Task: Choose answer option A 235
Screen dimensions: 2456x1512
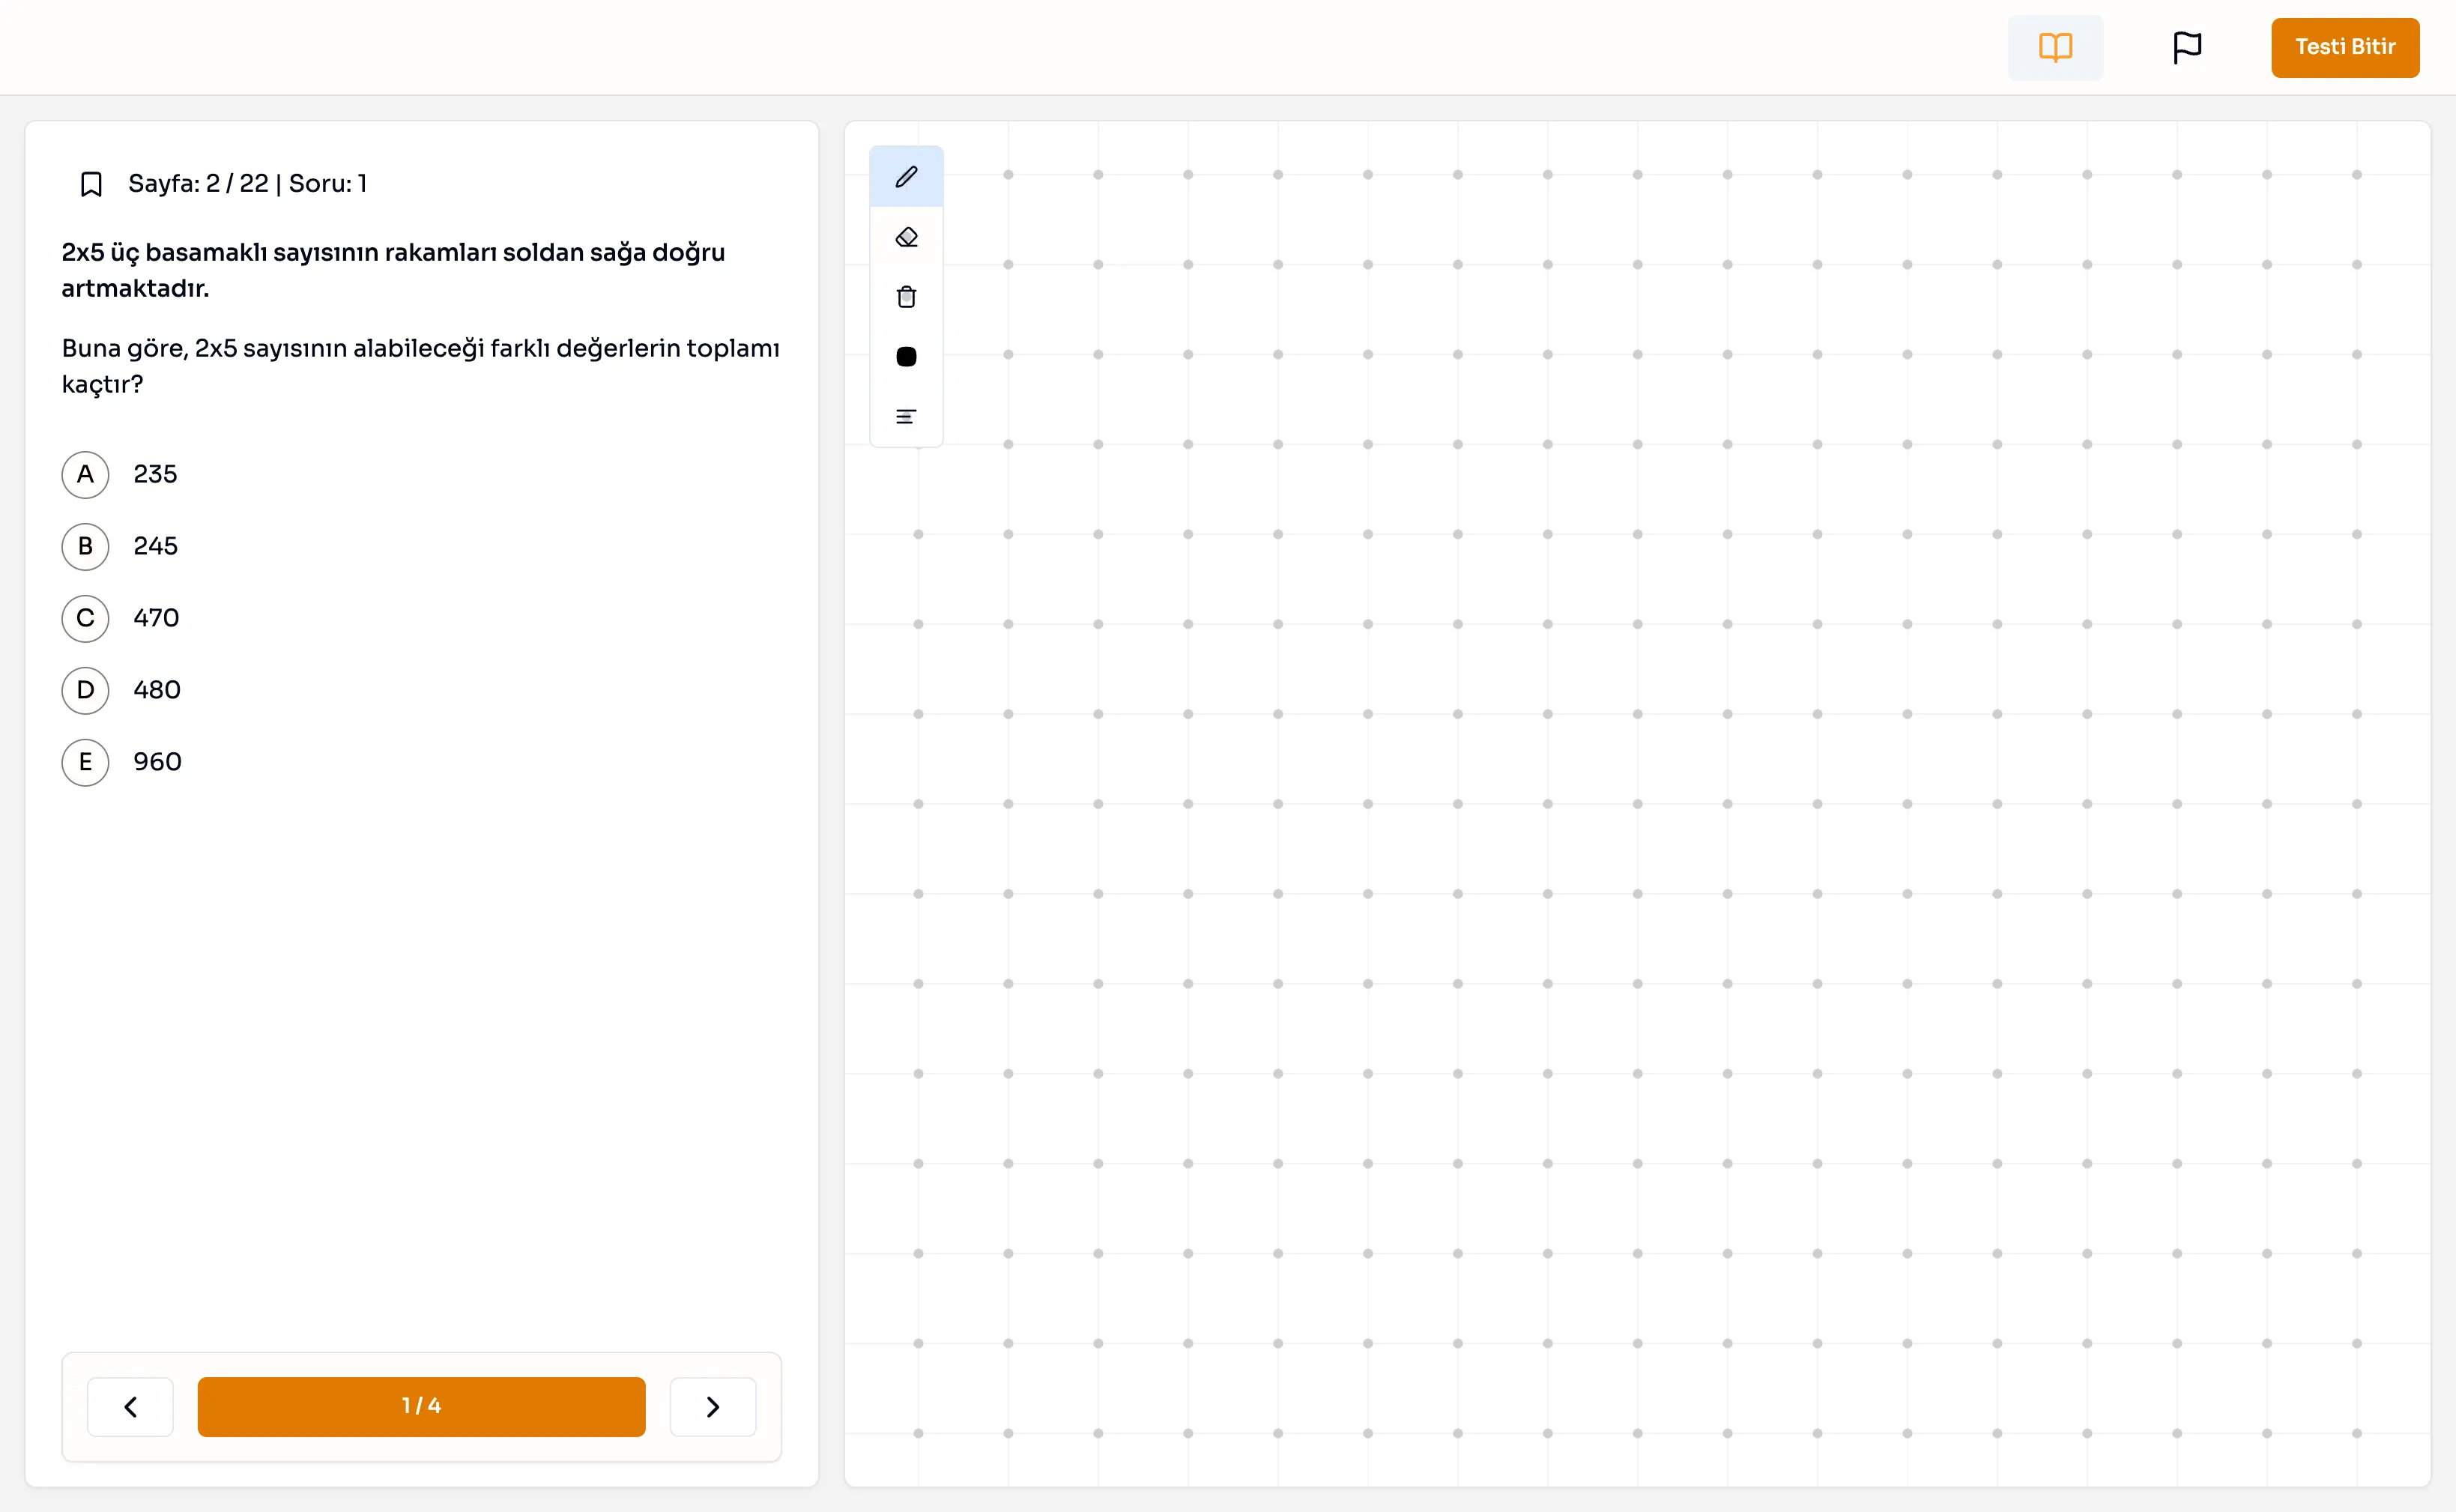Action: tap(85, 474)
